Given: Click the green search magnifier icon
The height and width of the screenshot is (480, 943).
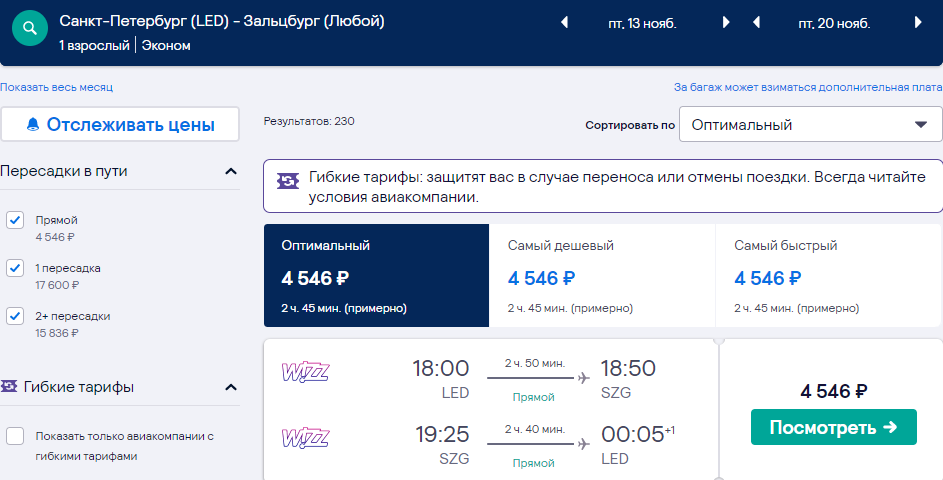Looking at the screenshot, I should click(29, 28).
